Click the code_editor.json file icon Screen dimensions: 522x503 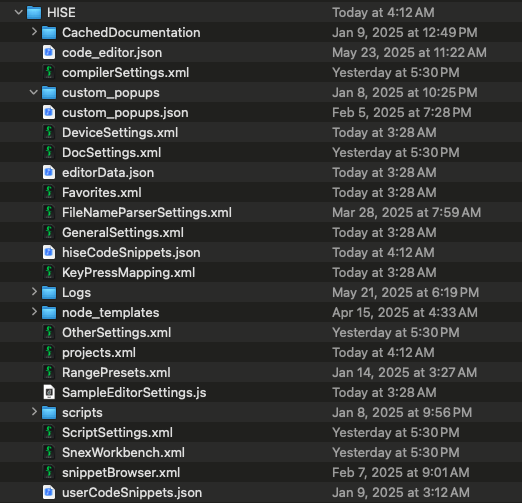(x=49, y=53)
